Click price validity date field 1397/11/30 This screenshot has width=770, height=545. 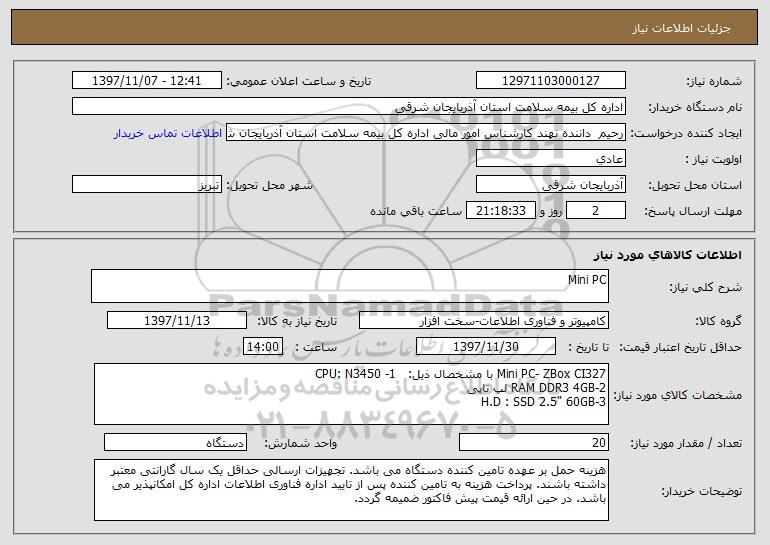(486, 347)
